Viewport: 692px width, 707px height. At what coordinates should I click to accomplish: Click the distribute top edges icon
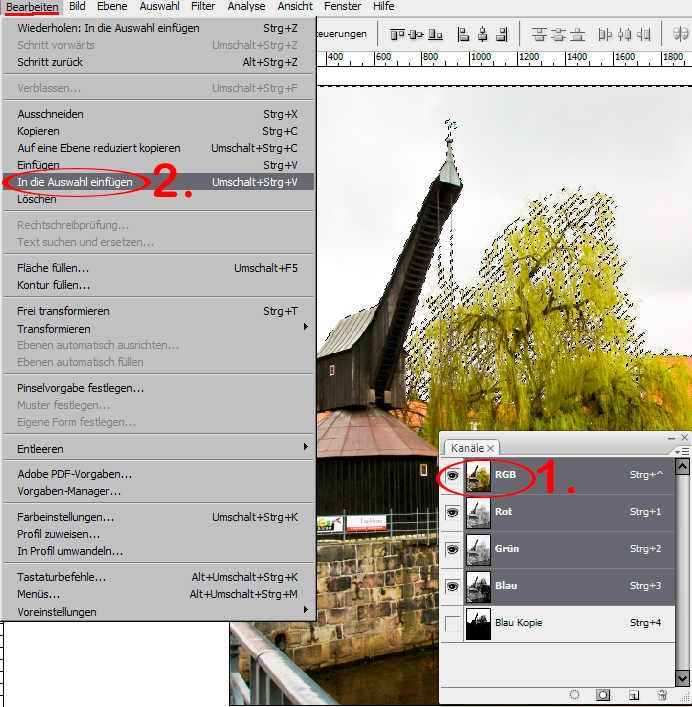(x=541, y=34)
